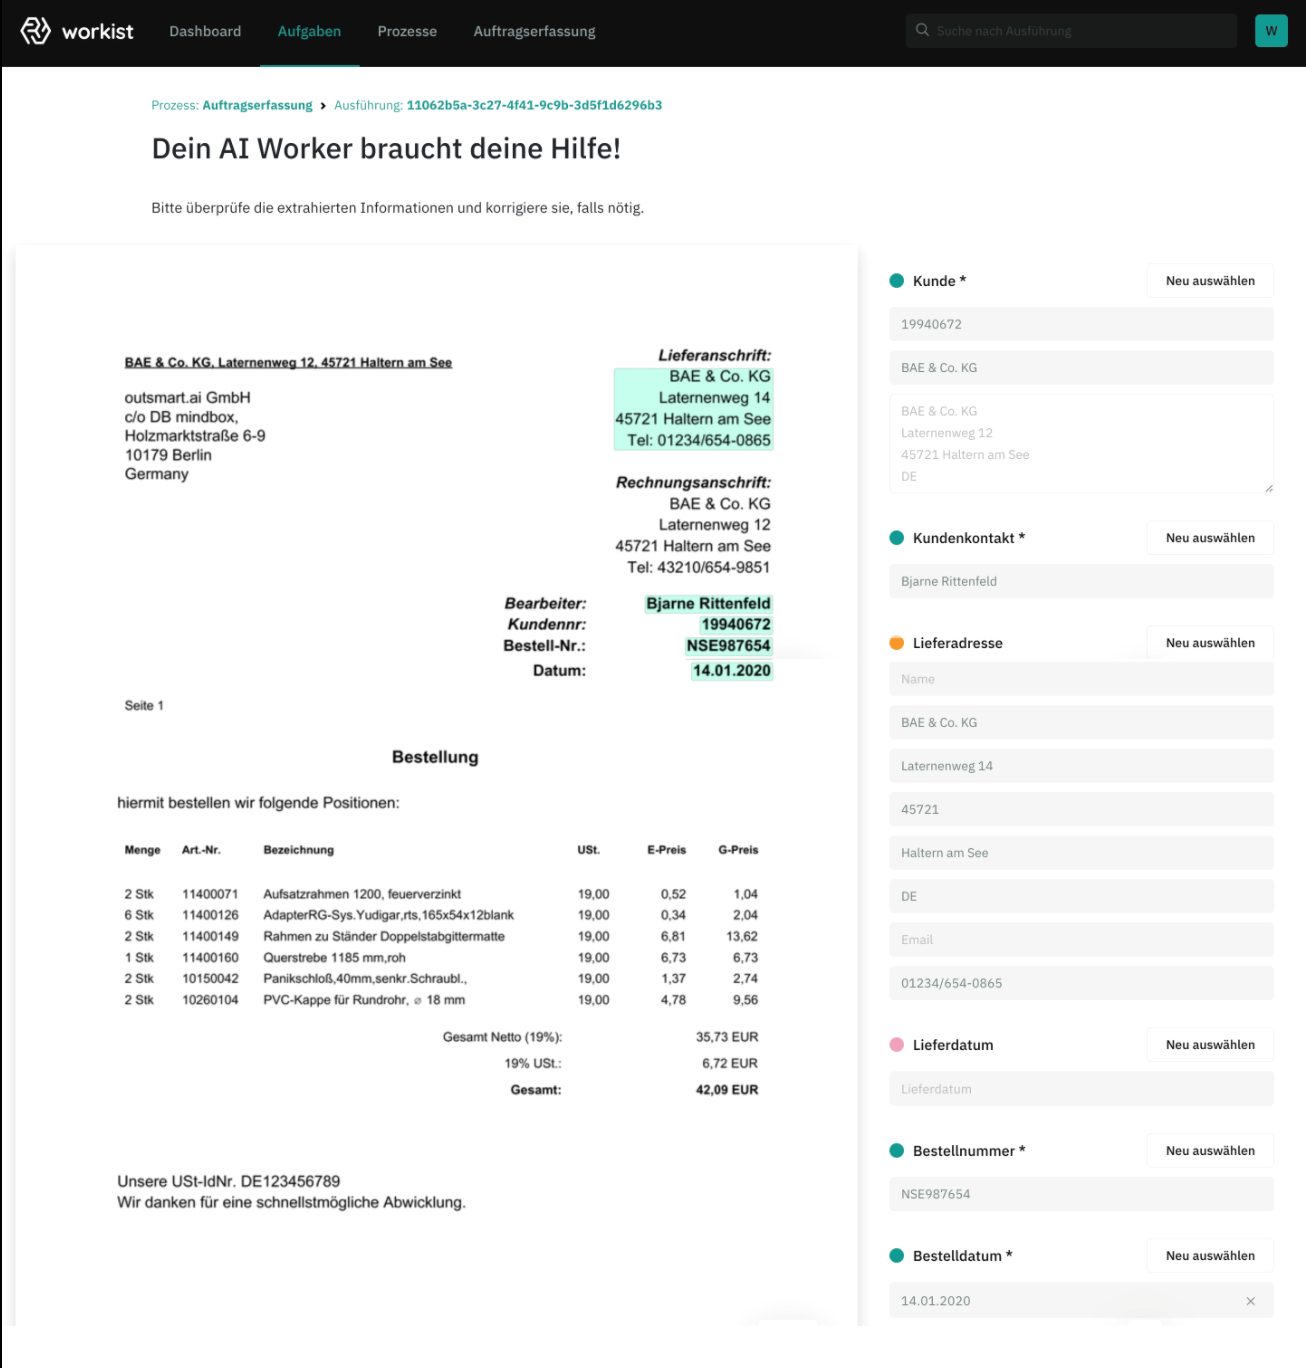Click the phone field 01234/654-0865

[x=1081, y=983]
